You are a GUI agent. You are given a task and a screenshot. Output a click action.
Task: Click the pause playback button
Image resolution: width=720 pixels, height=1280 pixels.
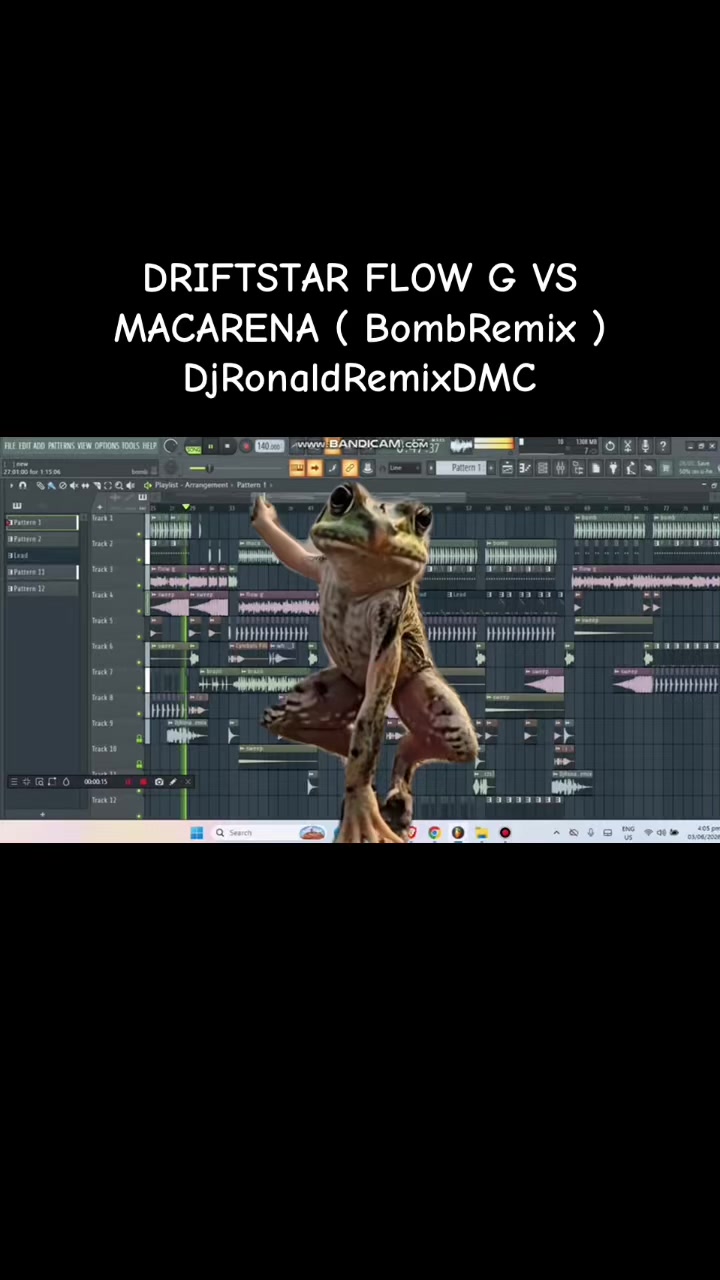point(211,445)
